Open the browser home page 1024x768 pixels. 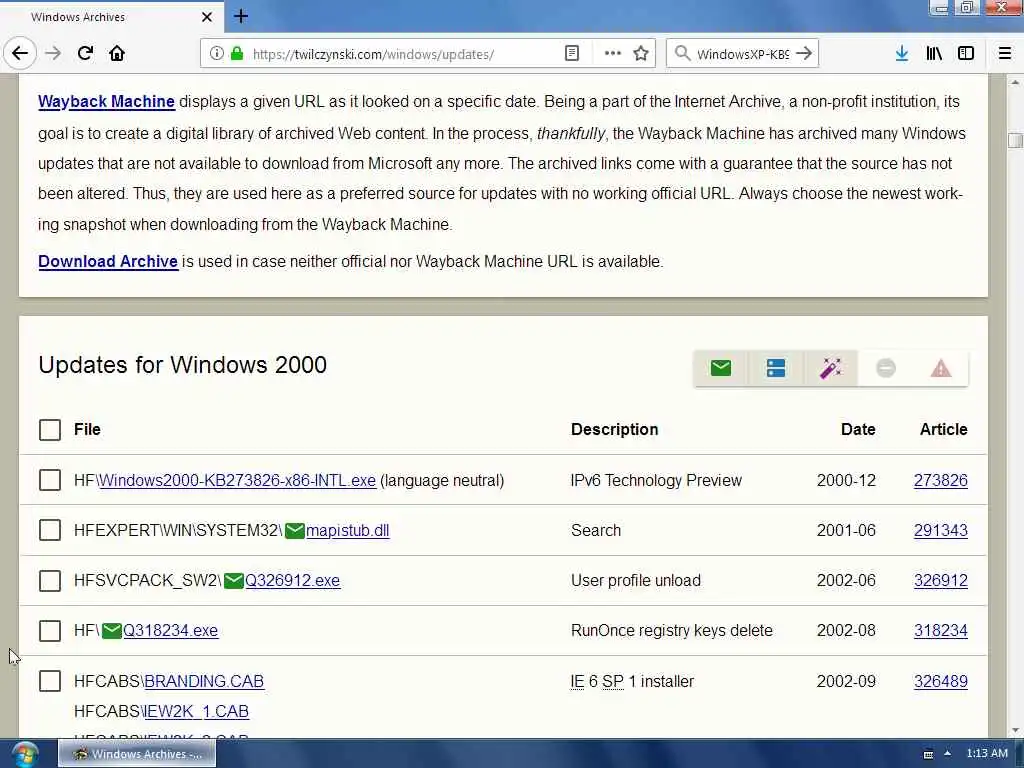coord(117,54)
